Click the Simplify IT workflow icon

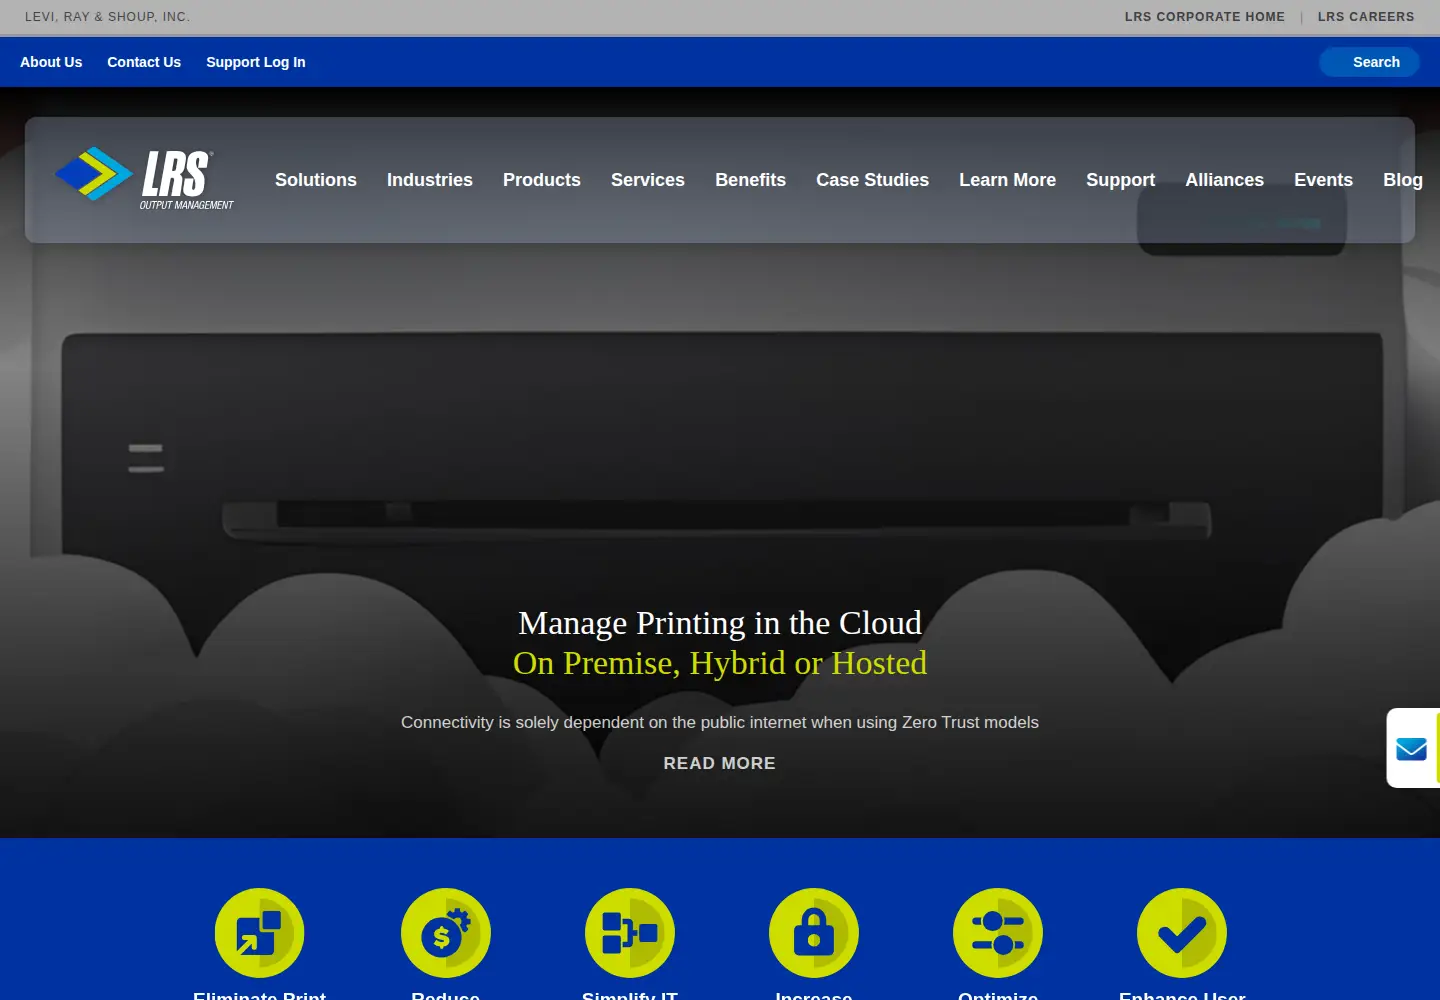(630, 933)
